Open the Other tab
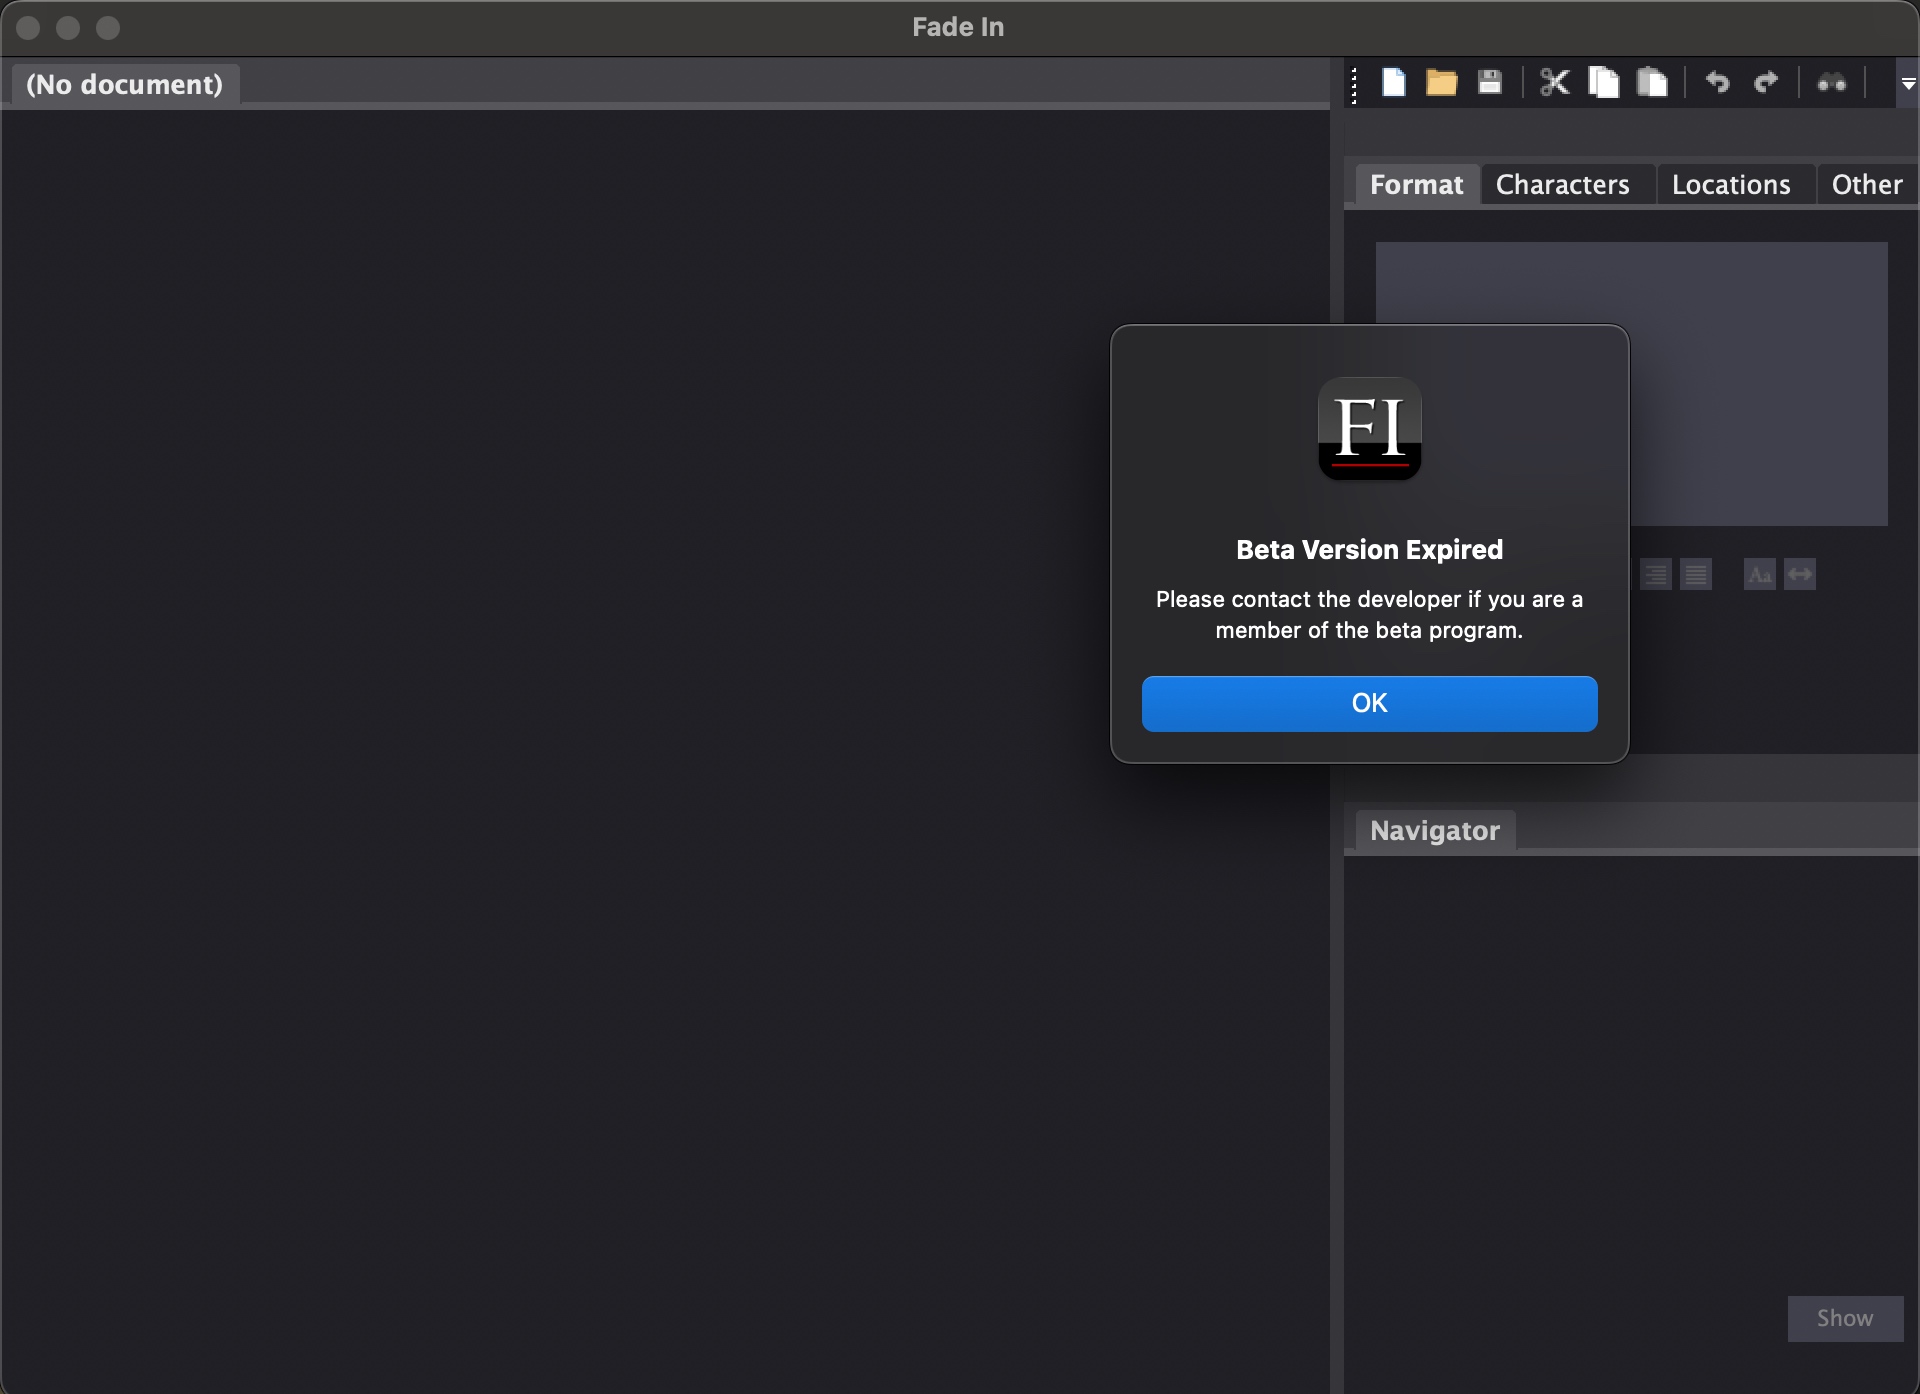Screen dimensions: 1920x1394 pyautogui.click(x=1866, y=185)
